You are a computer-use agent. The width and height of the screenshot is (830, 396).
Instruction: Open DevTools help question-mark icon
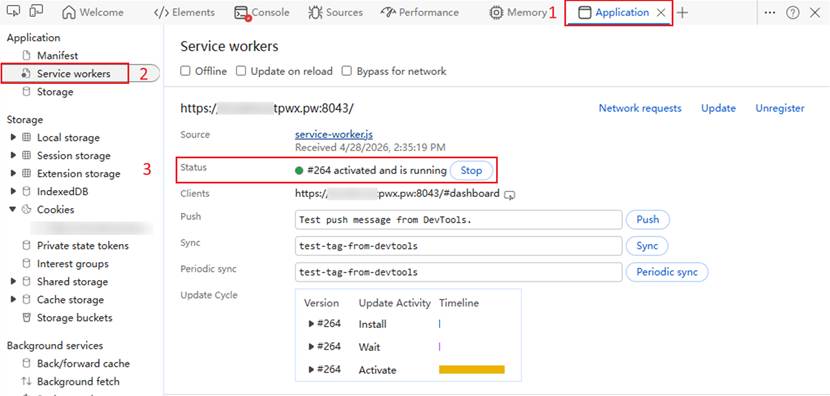pos(792,13)
